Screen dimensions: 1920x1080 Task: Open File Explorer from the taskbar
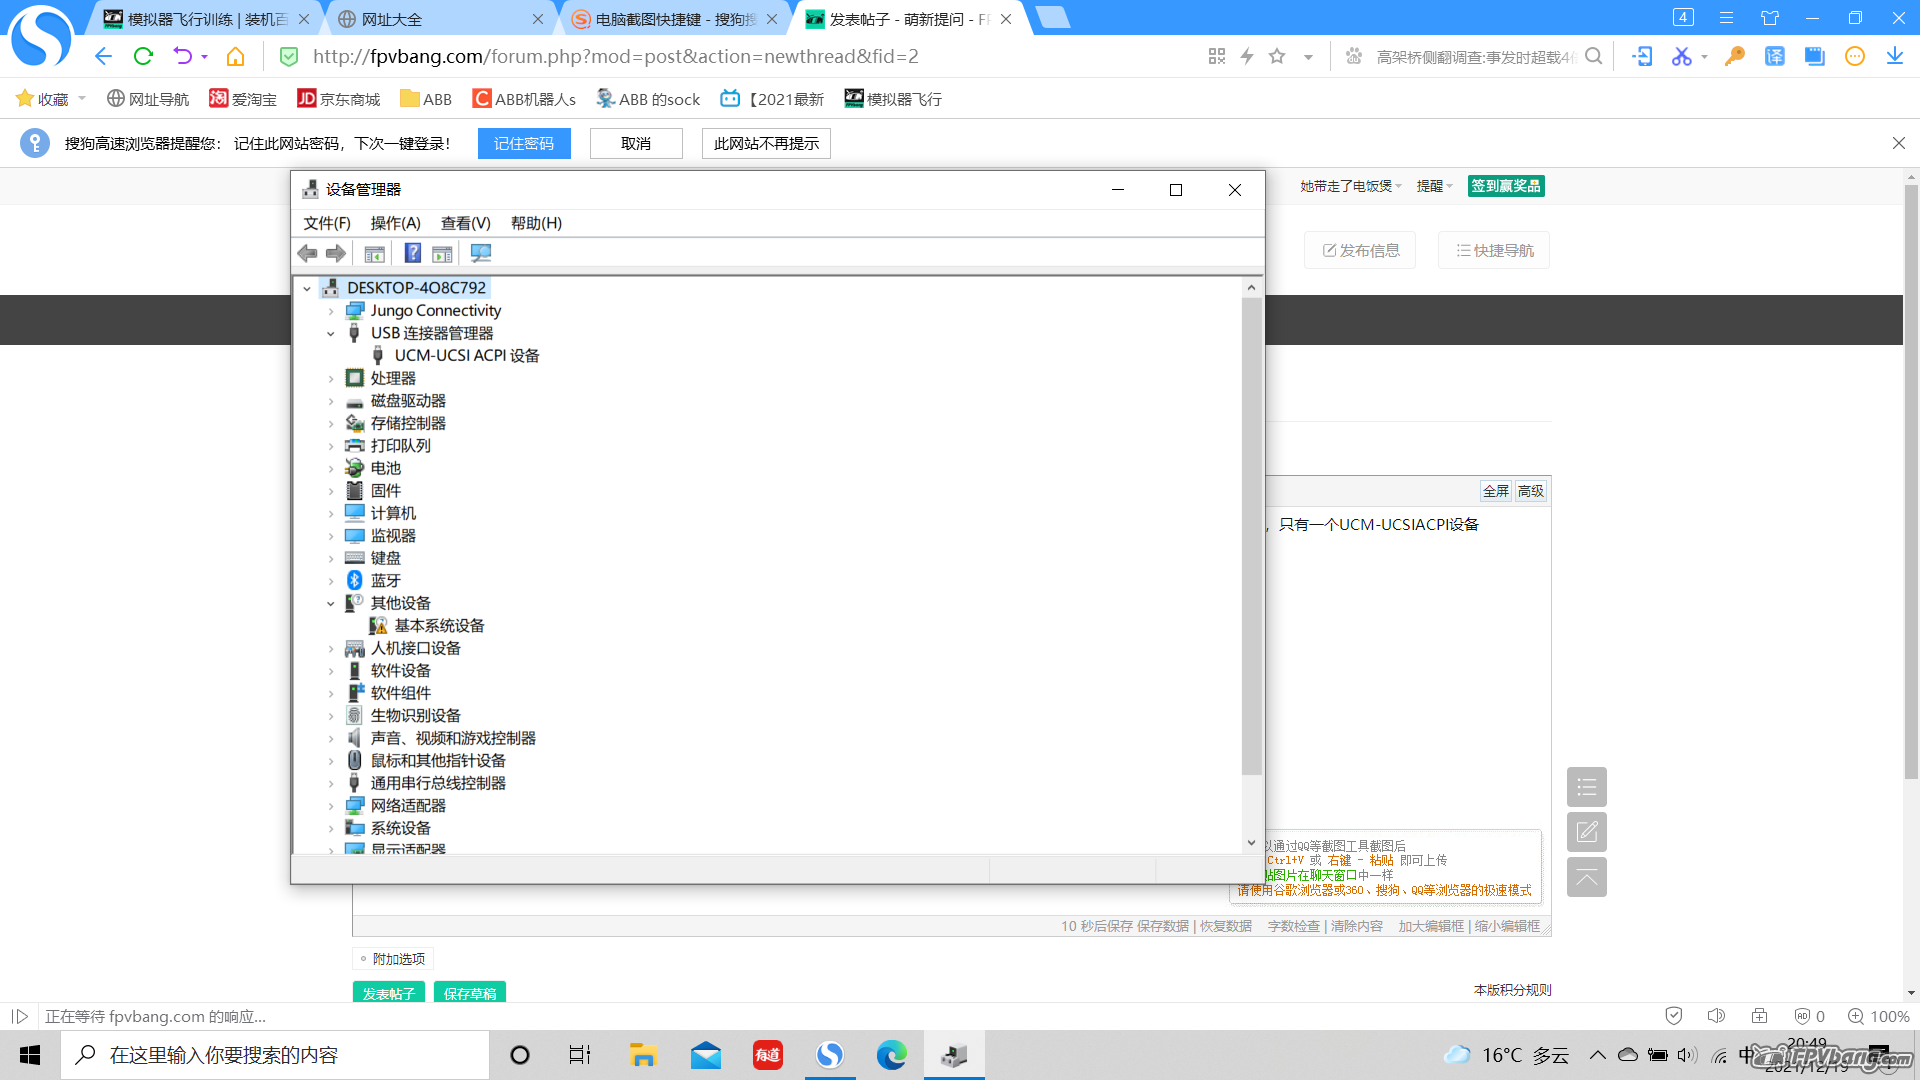[x=642, y=1055]
